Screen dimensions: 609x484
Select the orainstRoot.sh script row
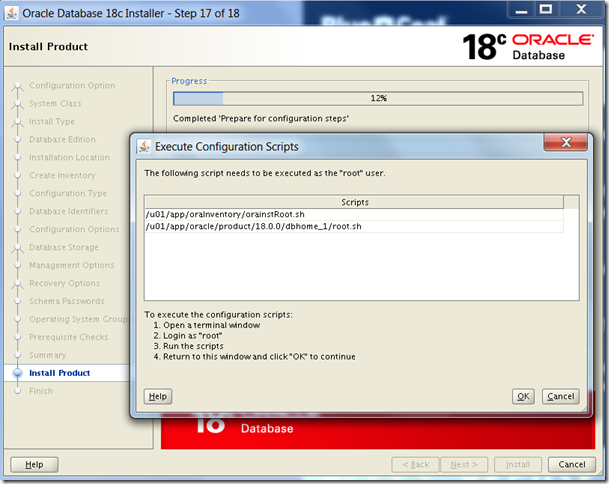[354, 214]
